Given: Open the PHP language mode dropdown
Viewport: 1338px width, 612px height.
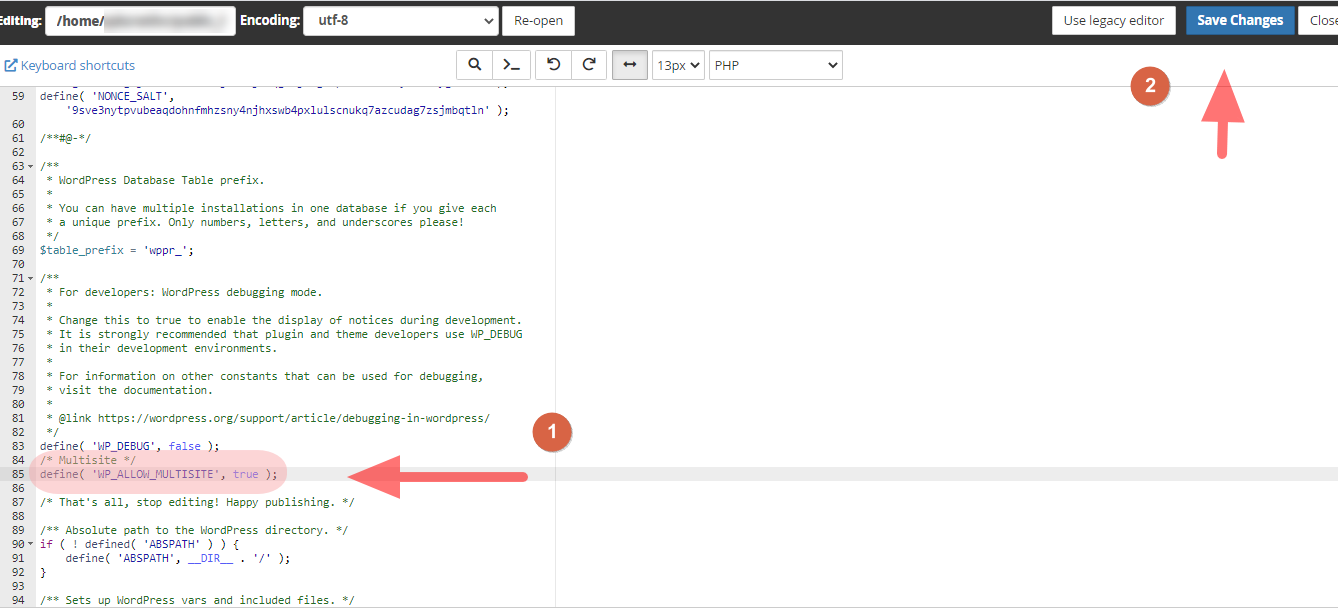Looking at the screenshot, I should [775, 65].
